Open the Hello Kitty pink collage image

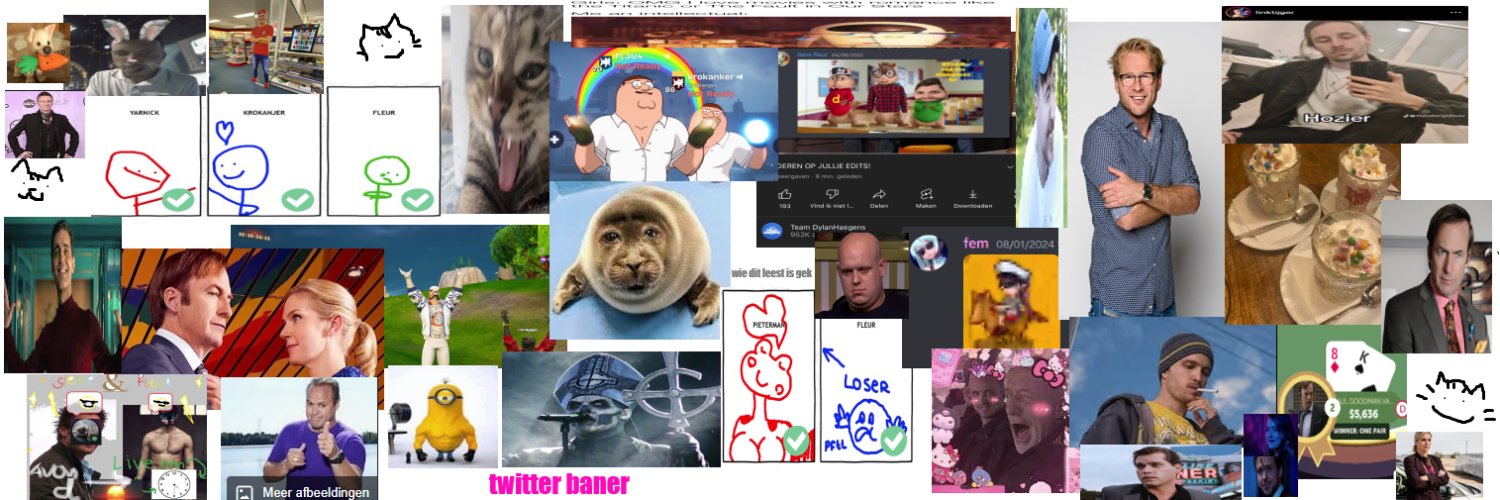coord(1000,420)
